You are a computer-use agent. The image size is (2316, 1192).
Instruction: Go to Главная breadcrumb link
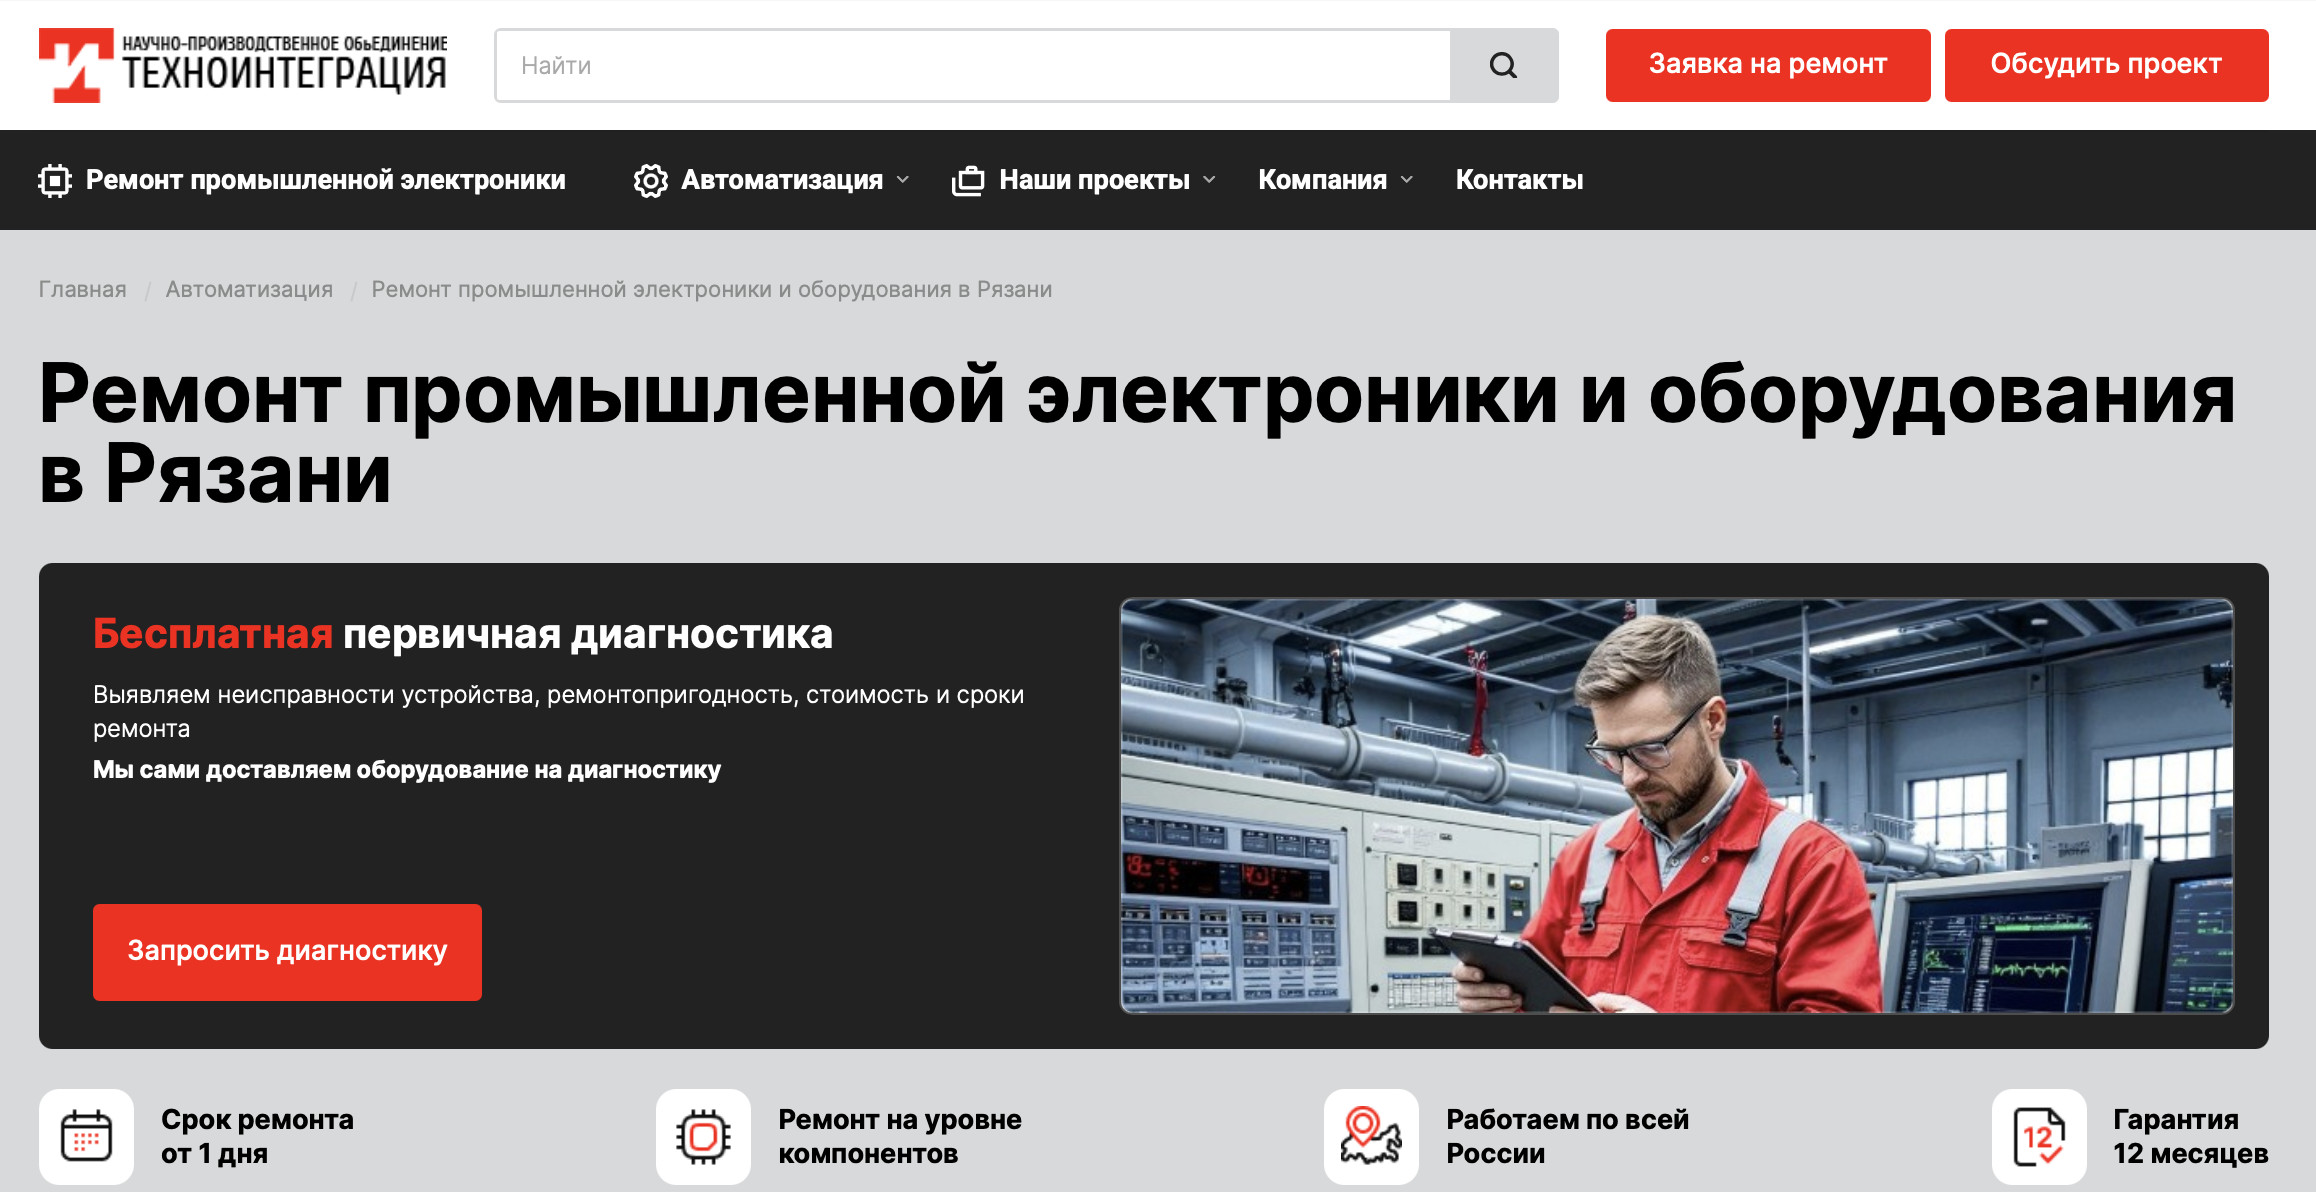click(83, 290)
